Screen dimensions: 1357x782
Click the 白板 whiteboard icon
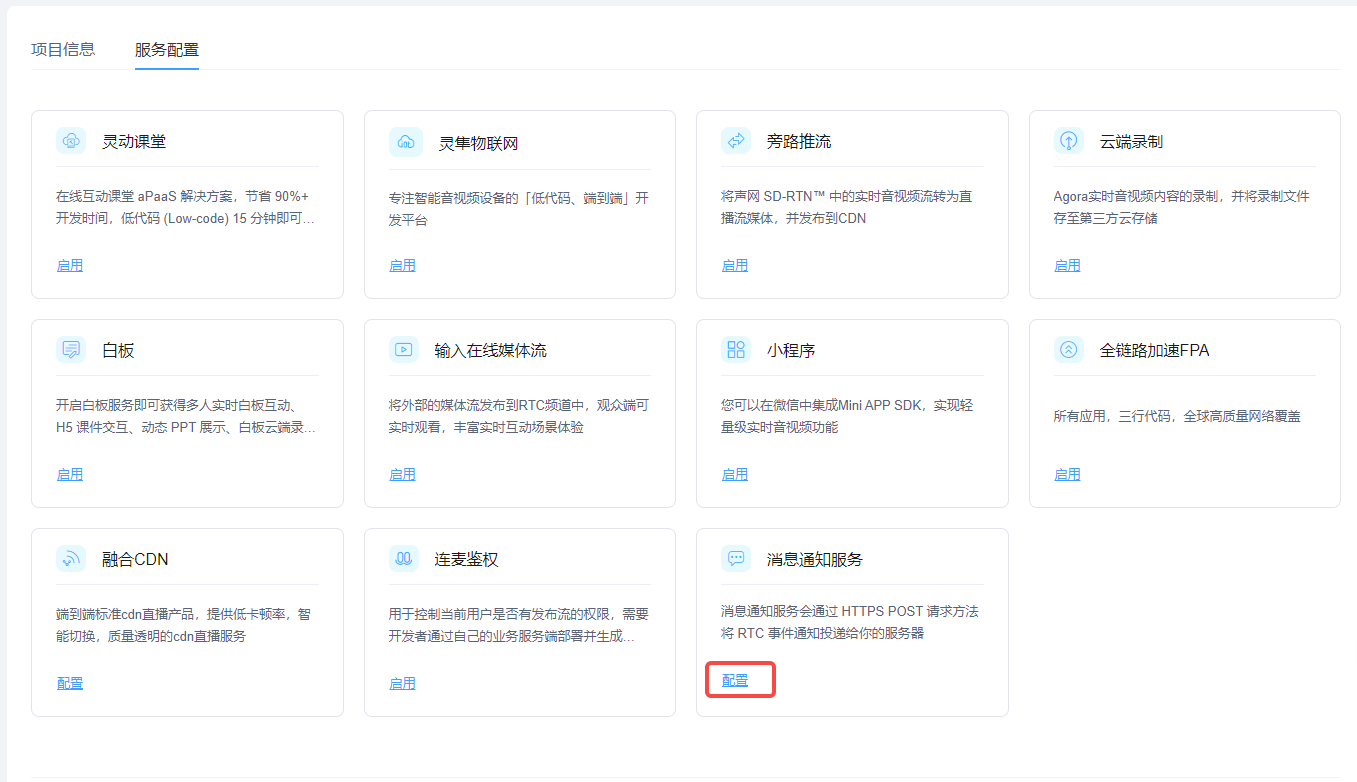click(71, 350)
